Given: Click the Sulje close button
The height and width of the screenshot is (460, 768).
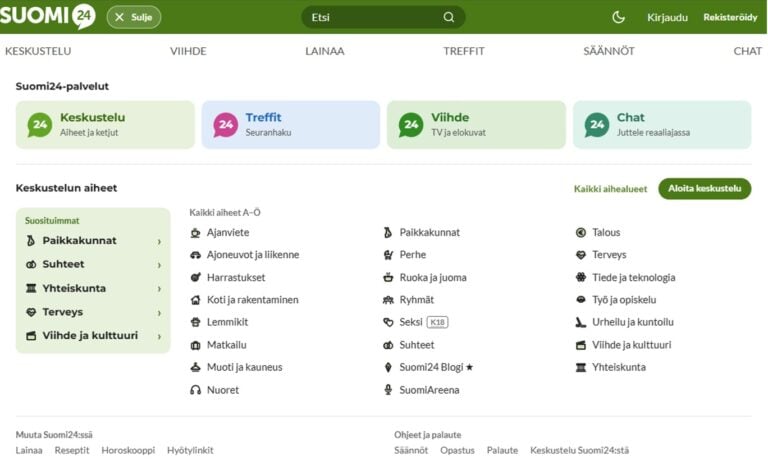Looking at the screenshot, I should 134,17.
